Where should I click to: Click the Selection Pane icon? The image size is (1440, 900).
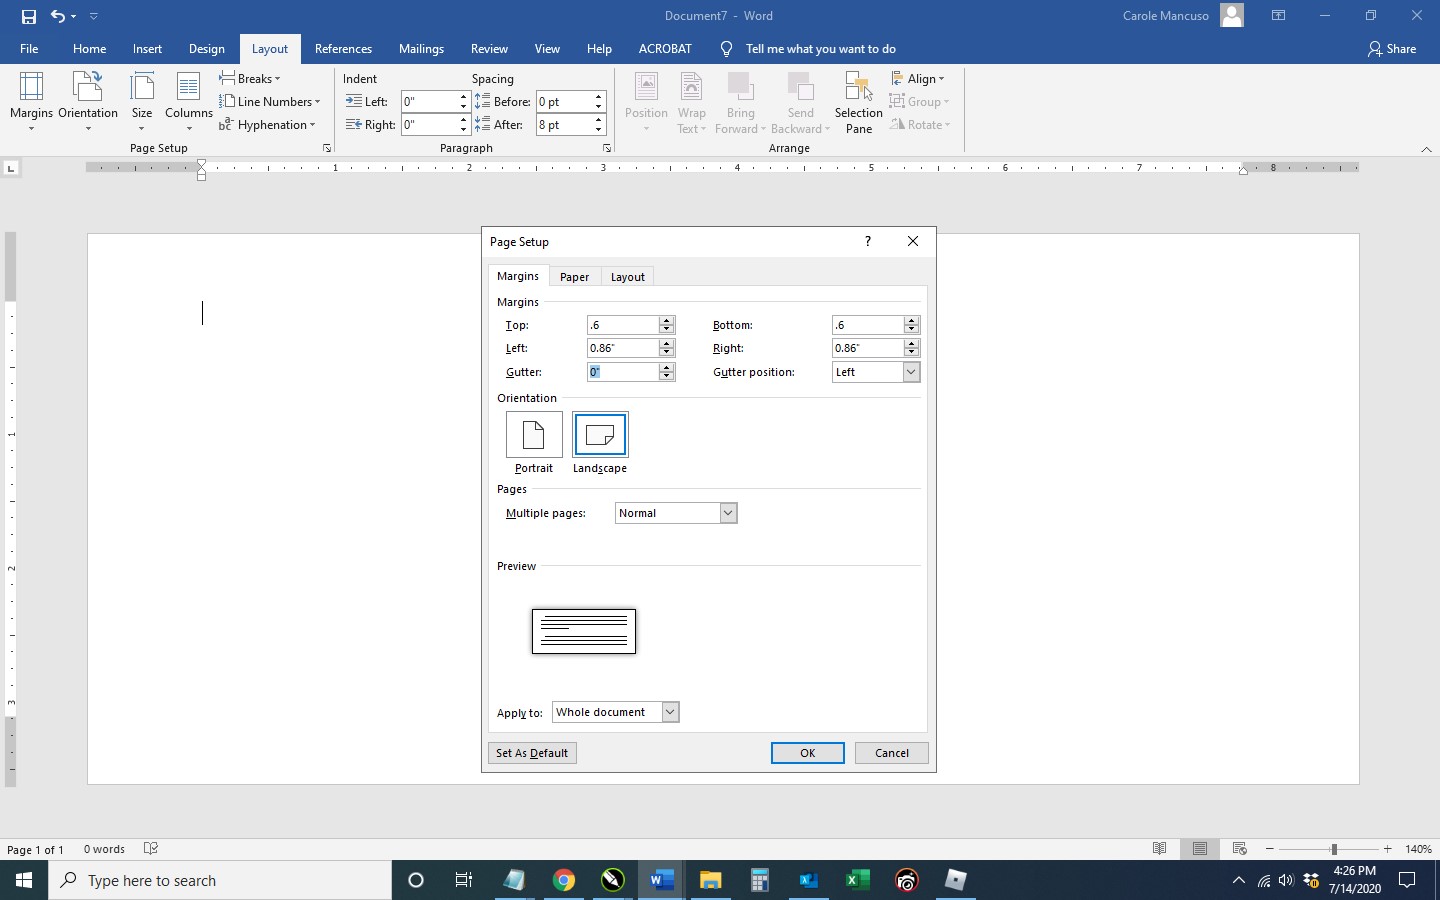pos(858,100)
